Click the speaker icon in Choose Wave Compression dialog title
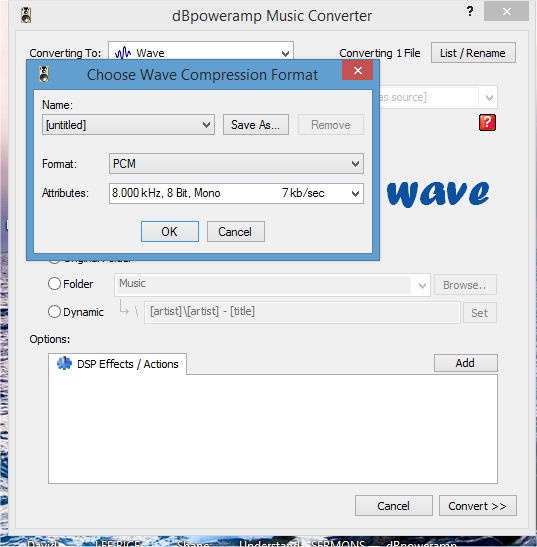 point(44,74)
